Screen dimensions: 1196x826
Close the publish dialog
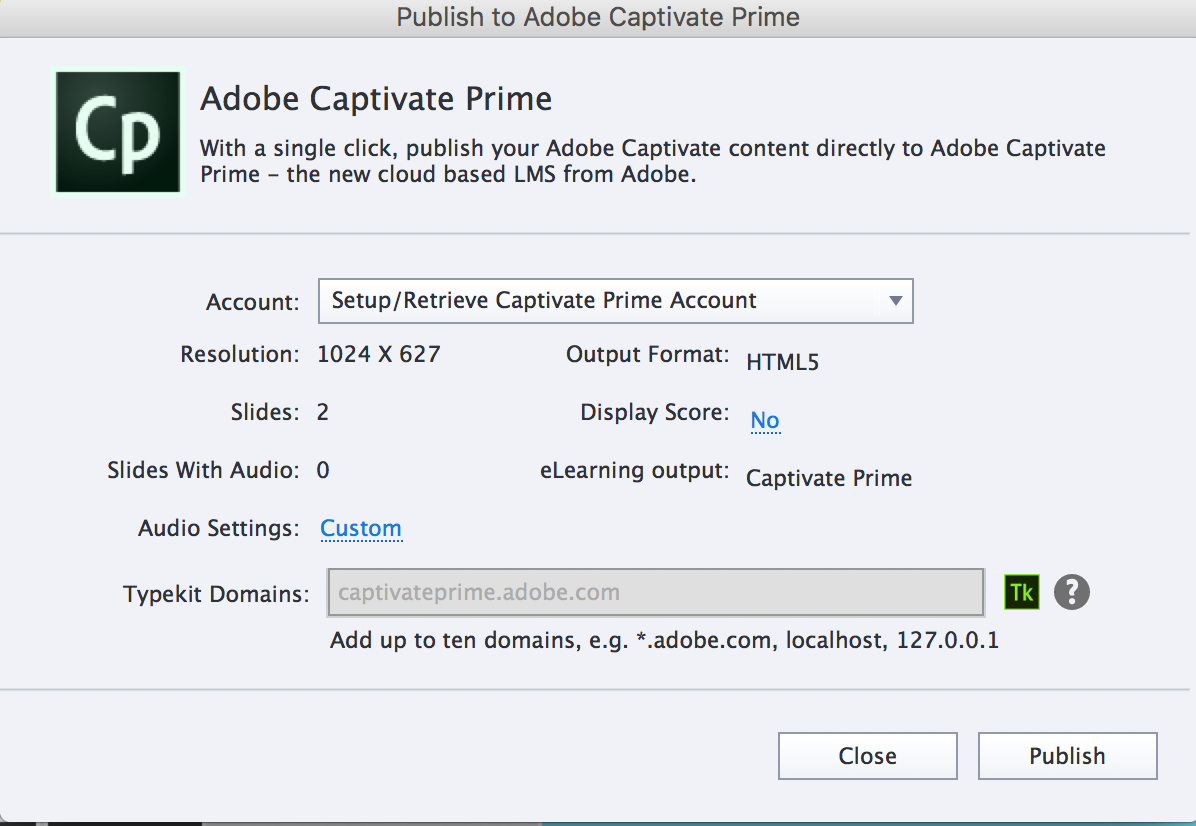tap(867, 755)
